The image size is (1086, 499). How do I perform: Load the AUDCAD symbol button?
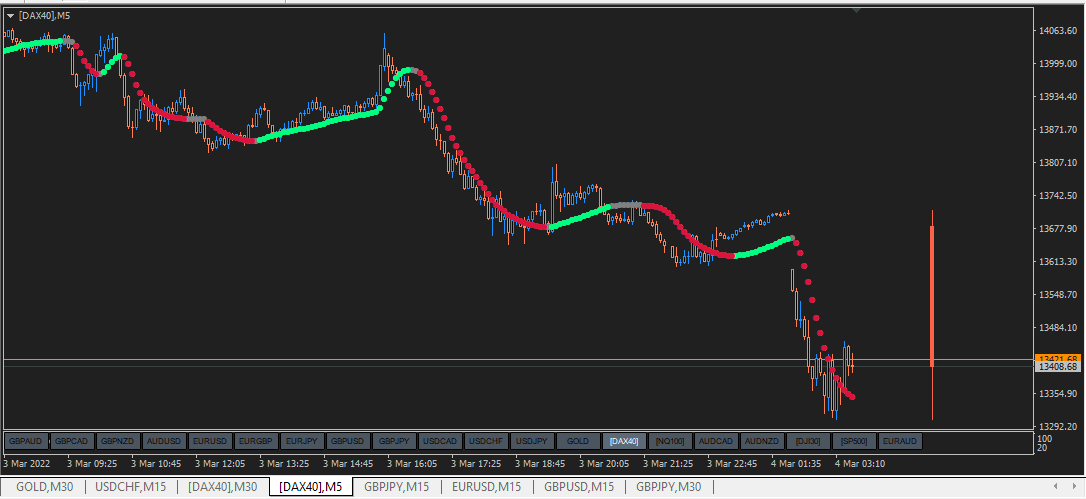click(x=716, y=441)
